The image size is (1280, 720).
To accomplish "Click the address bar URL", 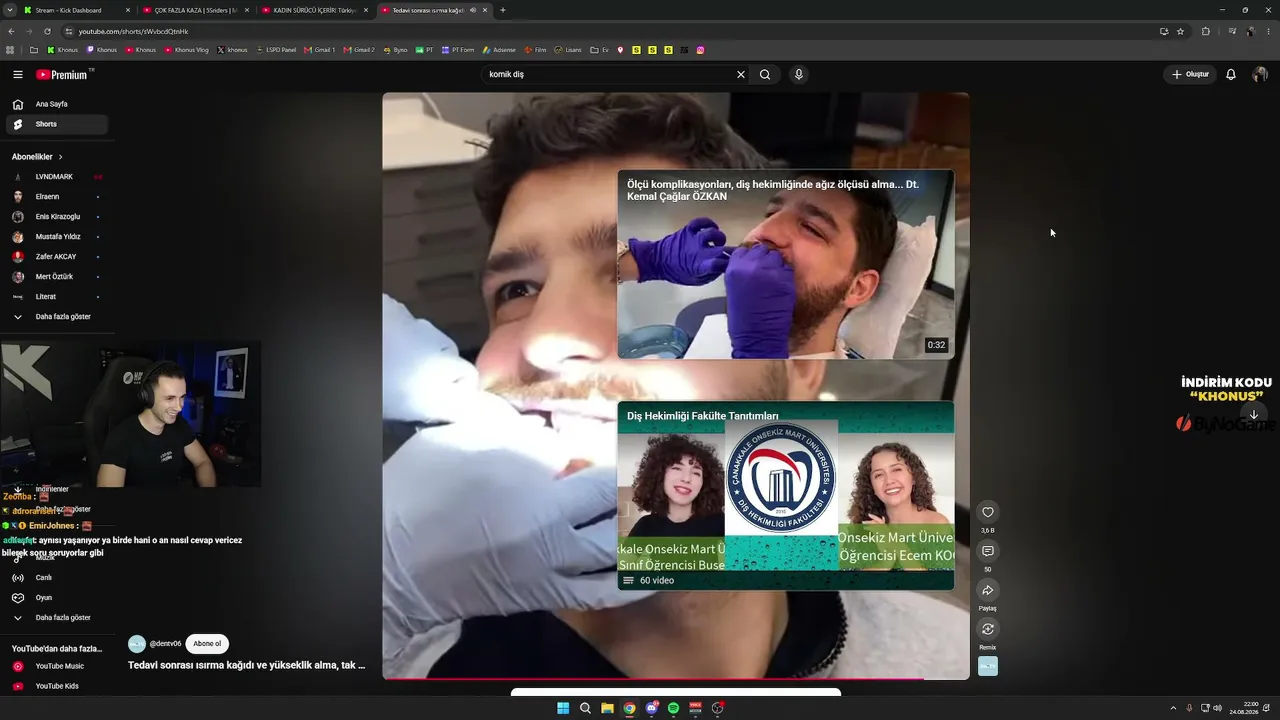I will [x=133, y=31].
